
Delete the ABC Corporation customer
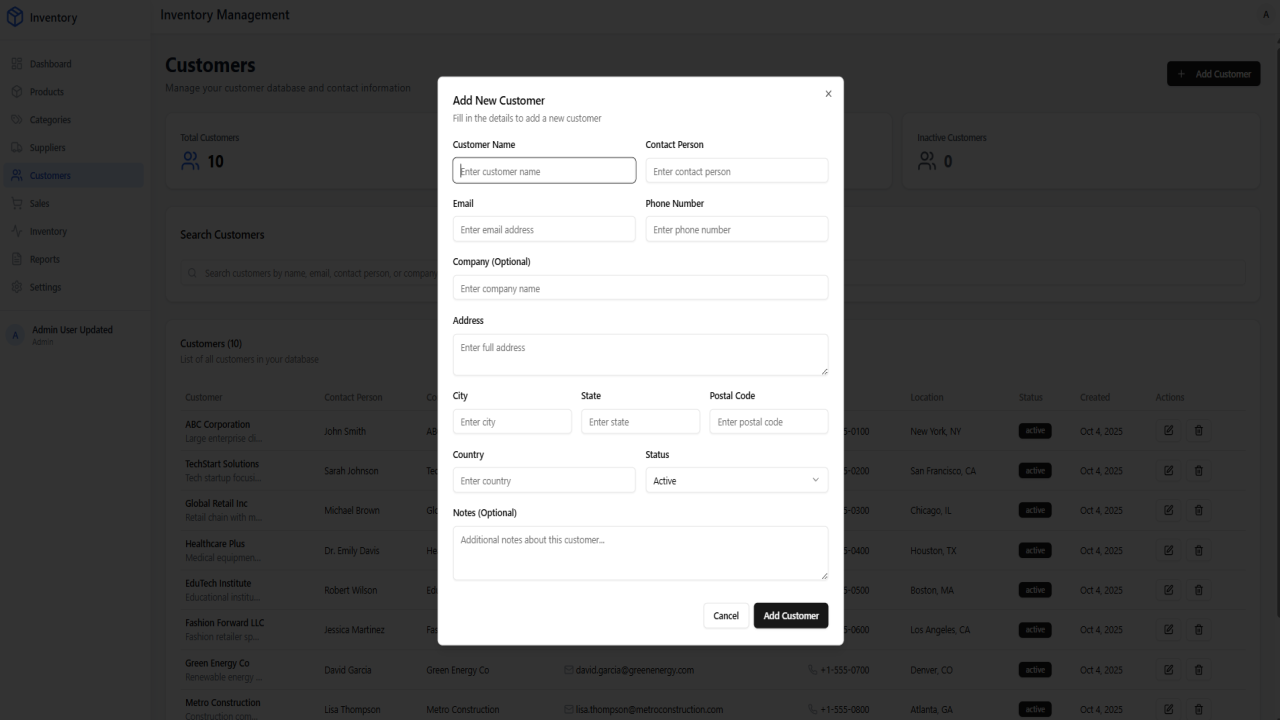pyautogui.click(x=1199, y=431)
